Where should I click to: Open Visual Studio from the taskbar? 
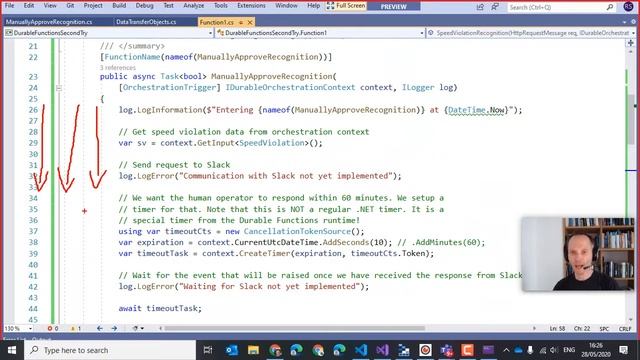pyautogui.click(x=382, y=350)
